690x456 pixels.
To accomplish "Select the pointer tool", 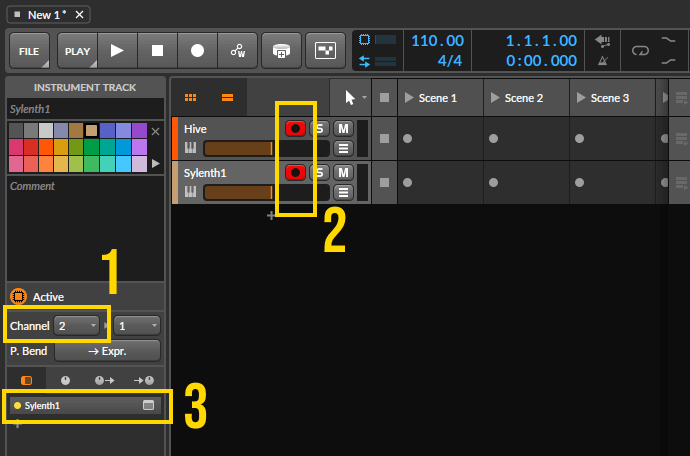I will coord(350,98).
